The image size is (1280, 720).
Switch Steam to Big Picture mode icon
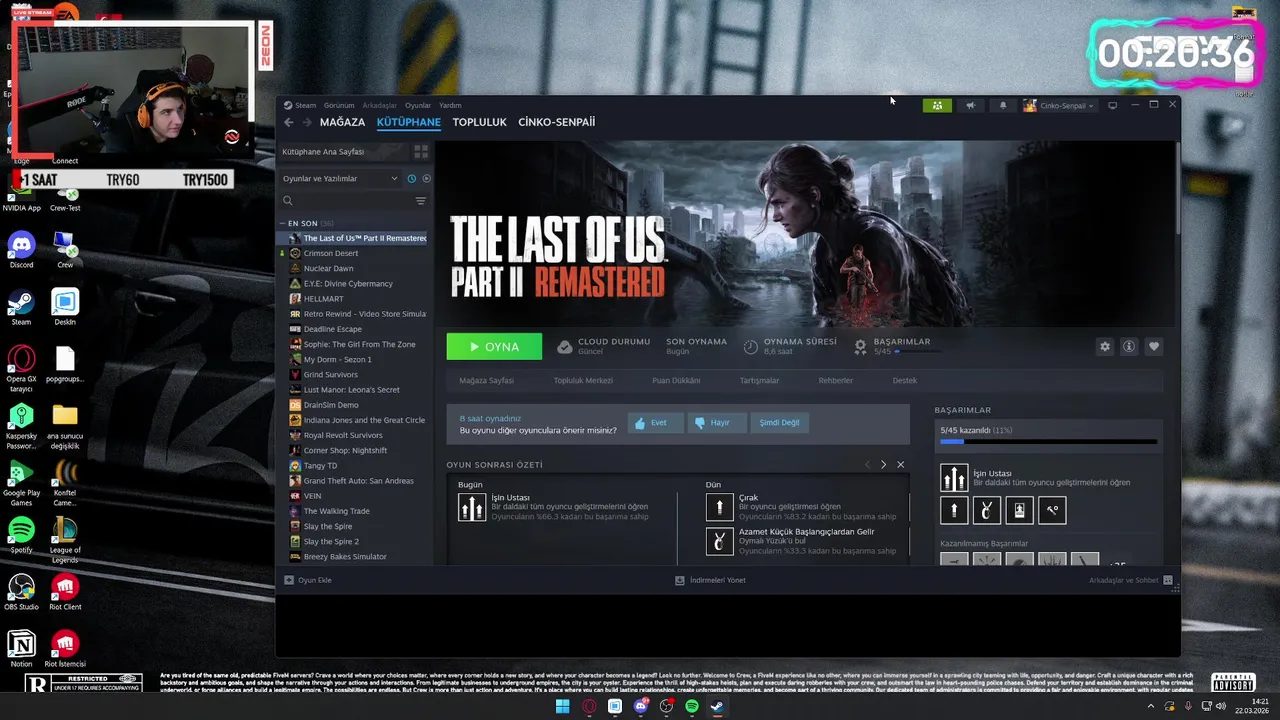tap(1112, 105)
